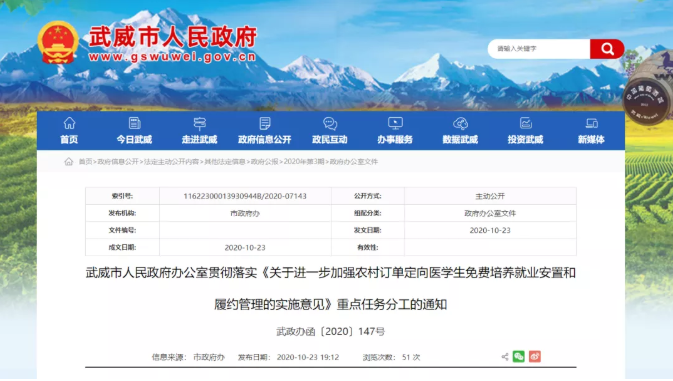
Task: Open the 首页 menu label
Action: [x=69, y=139]
